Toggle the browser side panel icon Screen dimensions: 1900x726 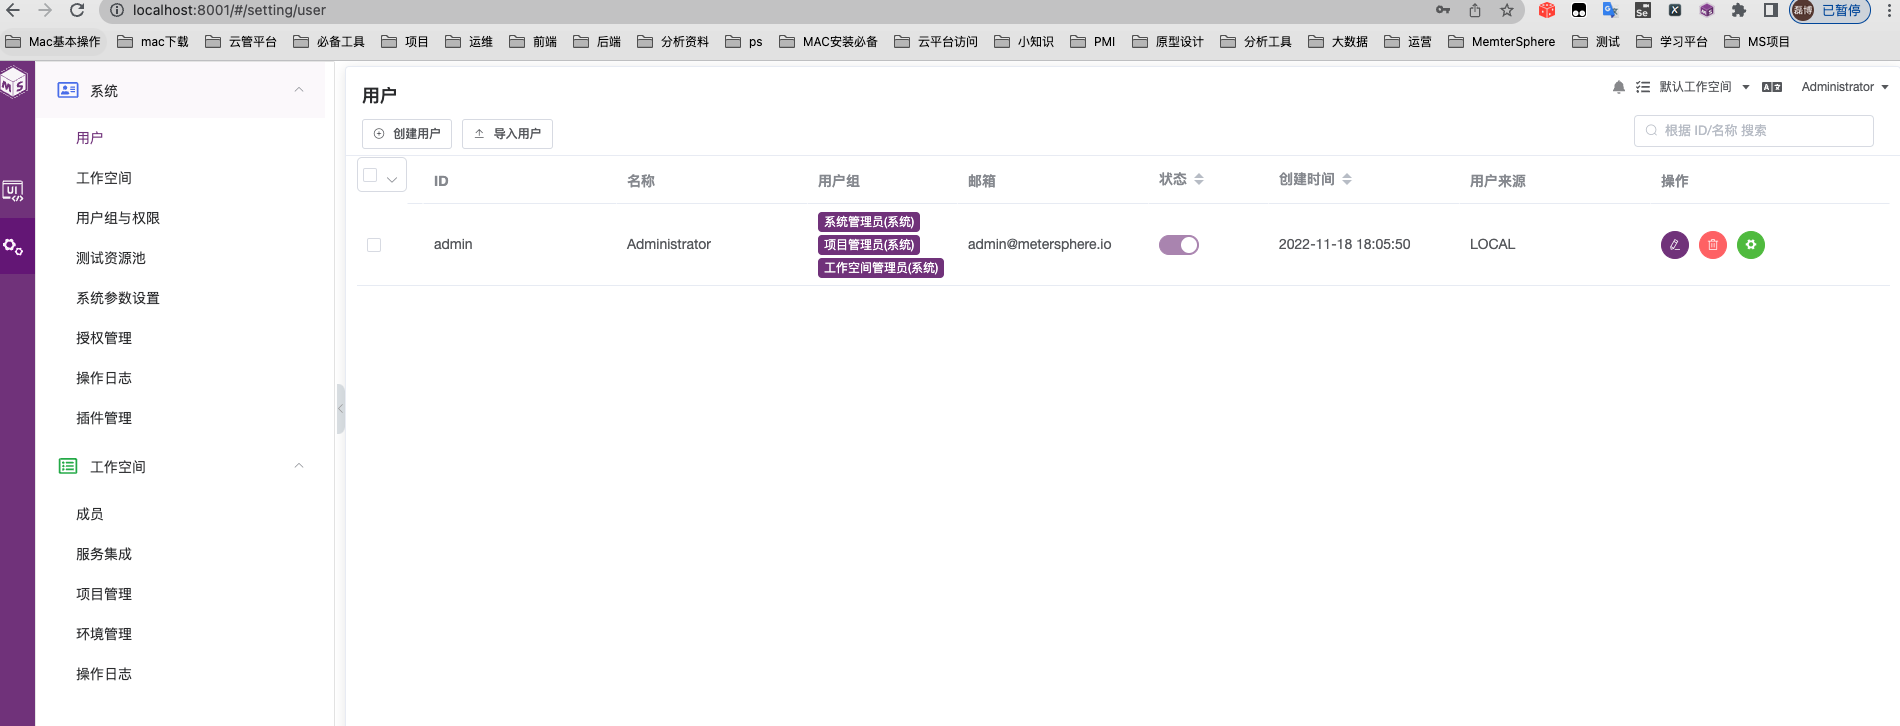tap(1771, 10)
